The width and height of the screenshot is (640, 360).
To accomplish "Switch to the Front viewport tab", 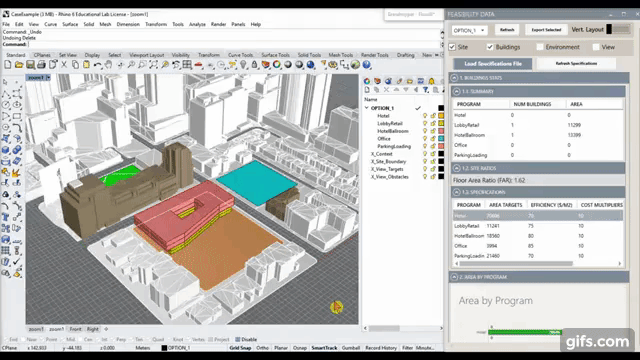I will [x=75, y=329].
